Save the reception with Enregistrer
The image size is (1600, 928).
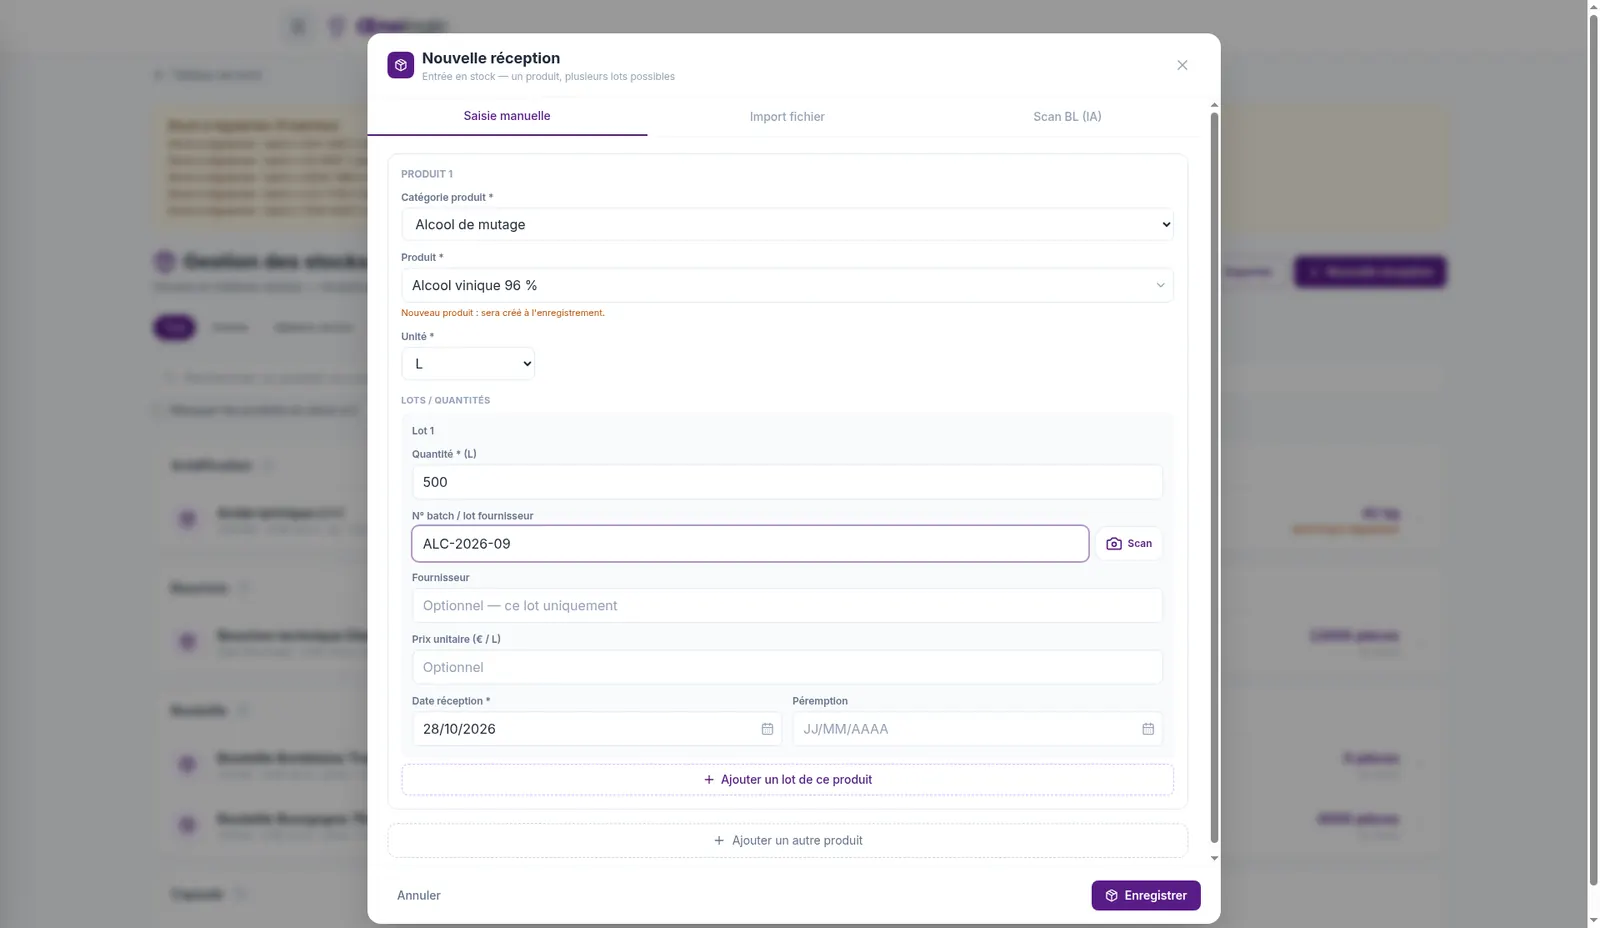click(1146, 896)
